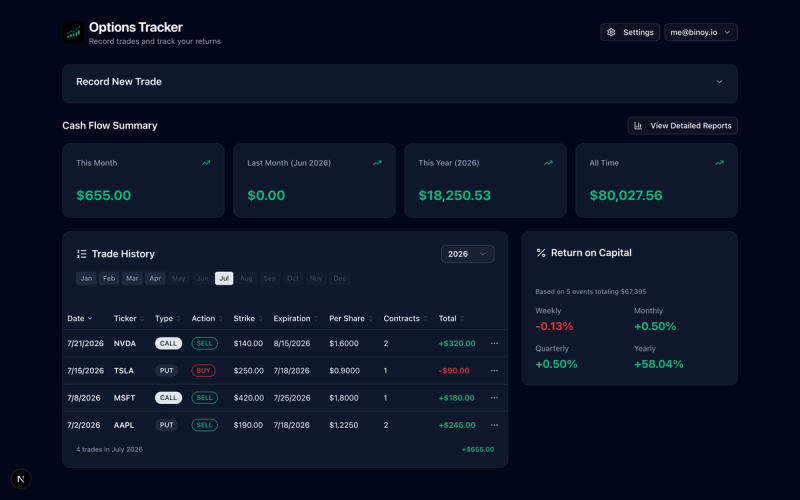Click the trend icon on This Month card
The width and height of the screenshot is (800, 500).
click(206, 163)
